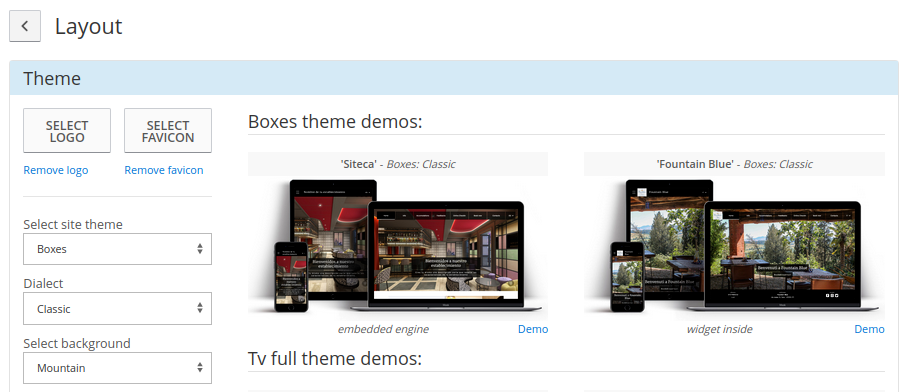Open the Fountain Blue Demo link

coord(869,329)
